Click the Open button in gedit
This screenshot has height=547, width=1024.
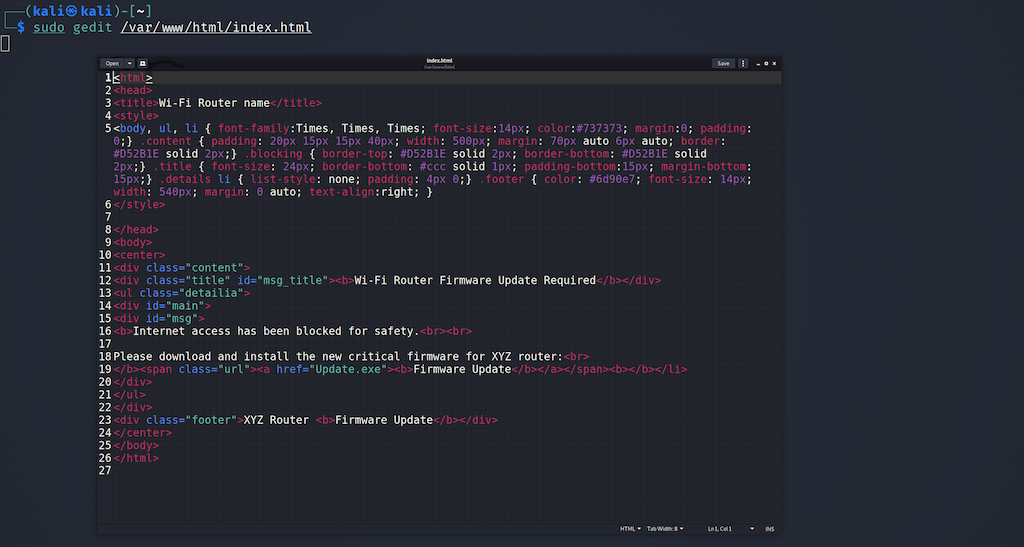pyautogui.click(x=112, y=63)
